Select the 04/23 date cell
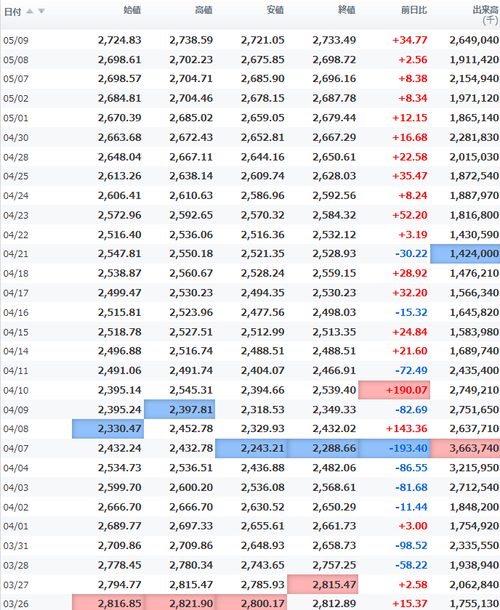The image size is (500, 610). pos(16,215)
